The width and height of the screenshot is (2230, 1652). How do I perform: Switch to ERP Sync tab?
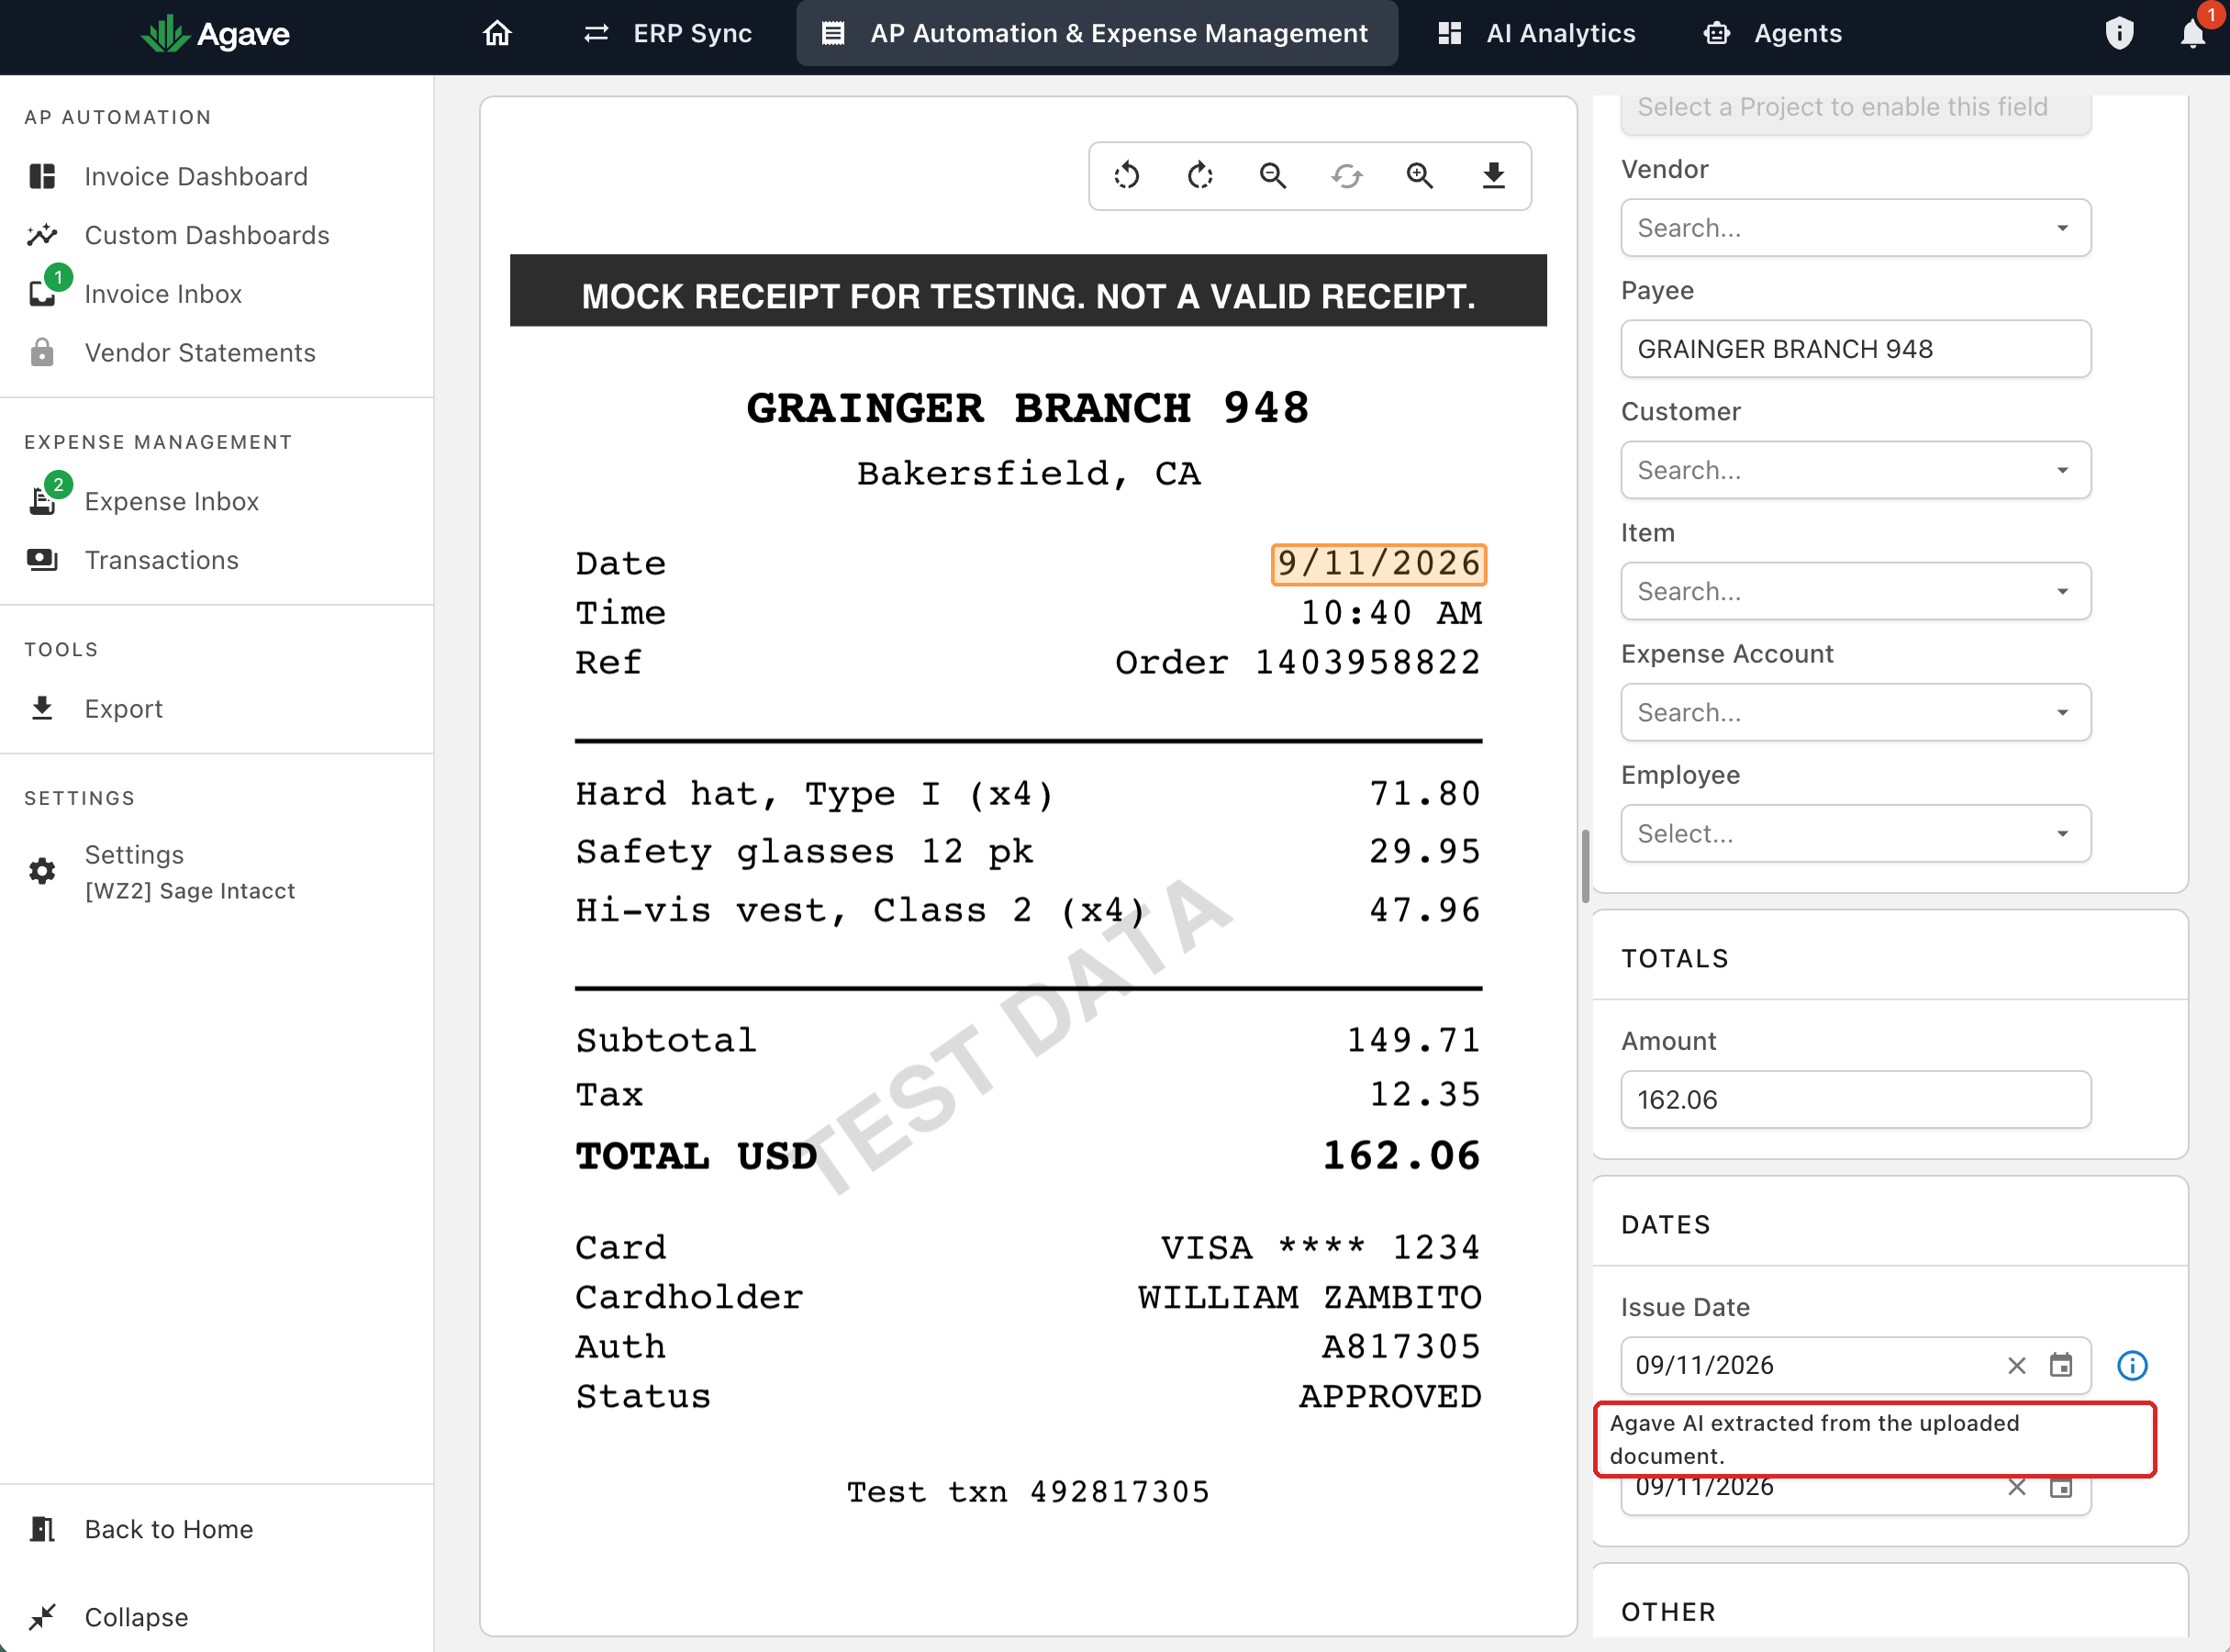[667, 33]
